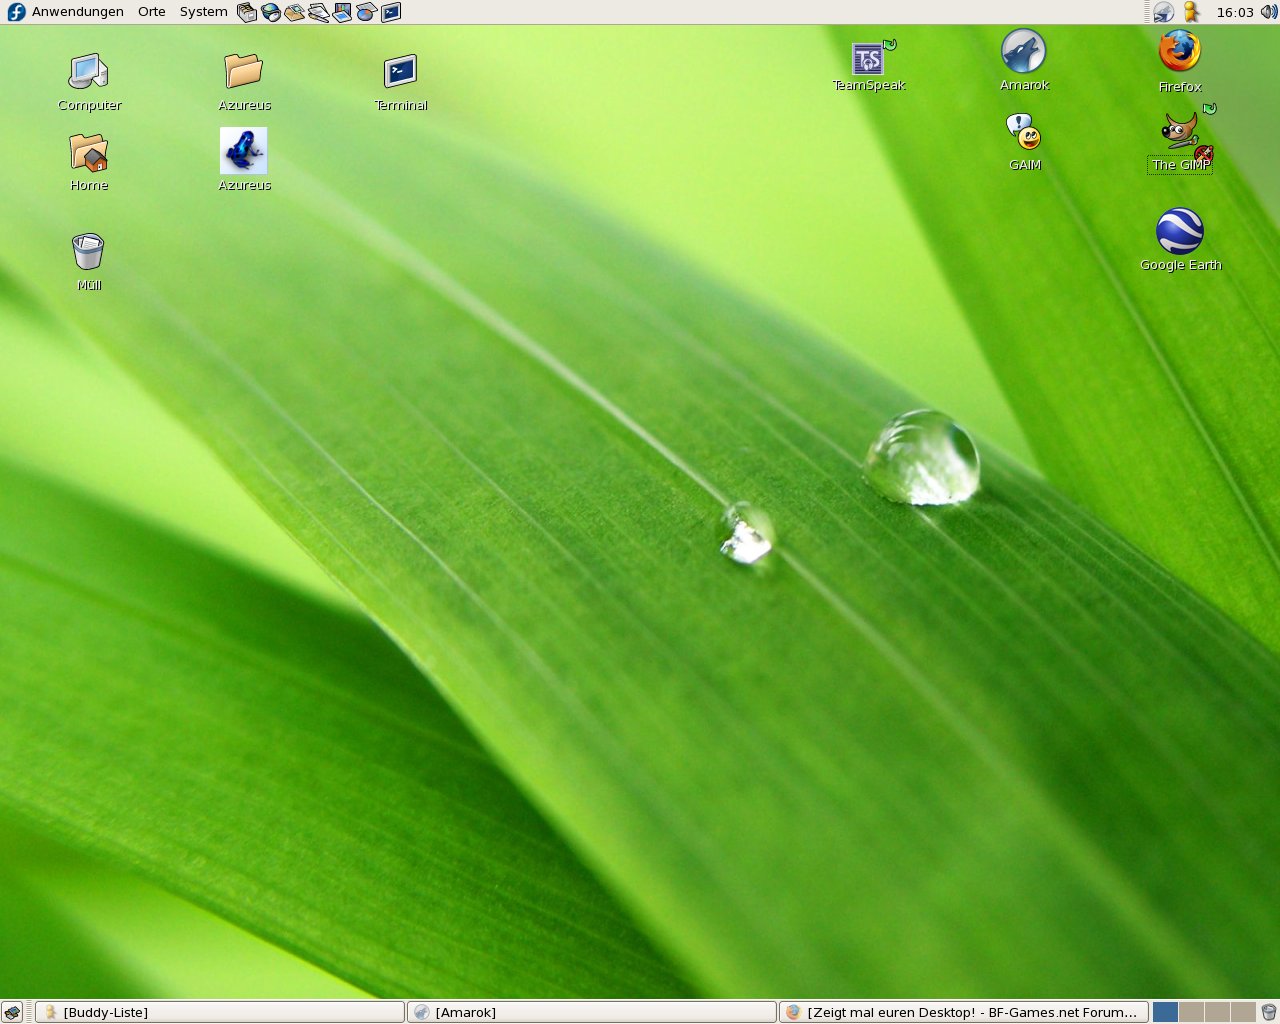Click the pen and paper launcher in panel
The image size is (1280, 1024).
(x=319, y=12)
